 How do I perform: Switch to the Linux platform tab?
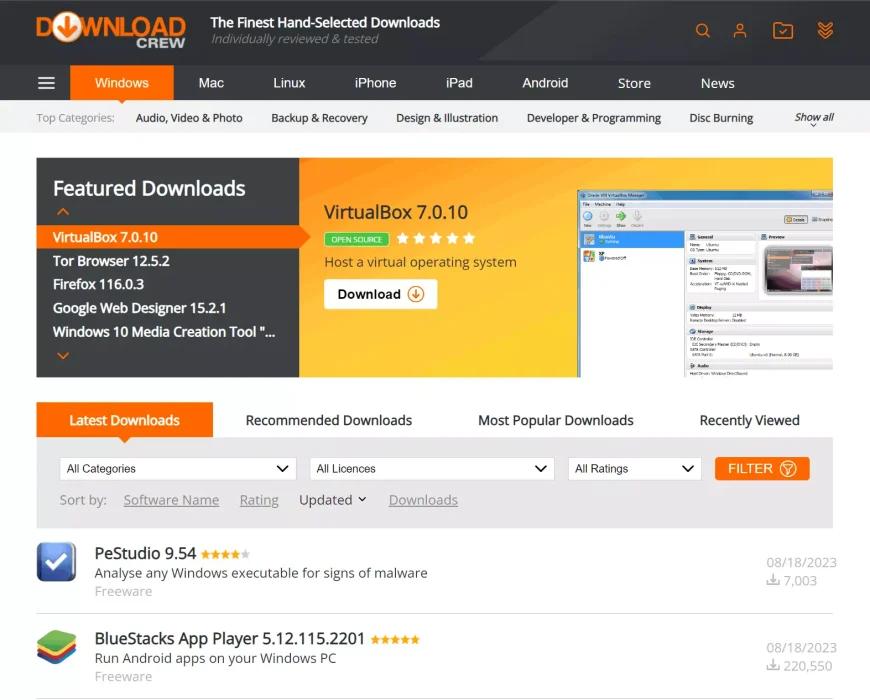tap(289, 83)
